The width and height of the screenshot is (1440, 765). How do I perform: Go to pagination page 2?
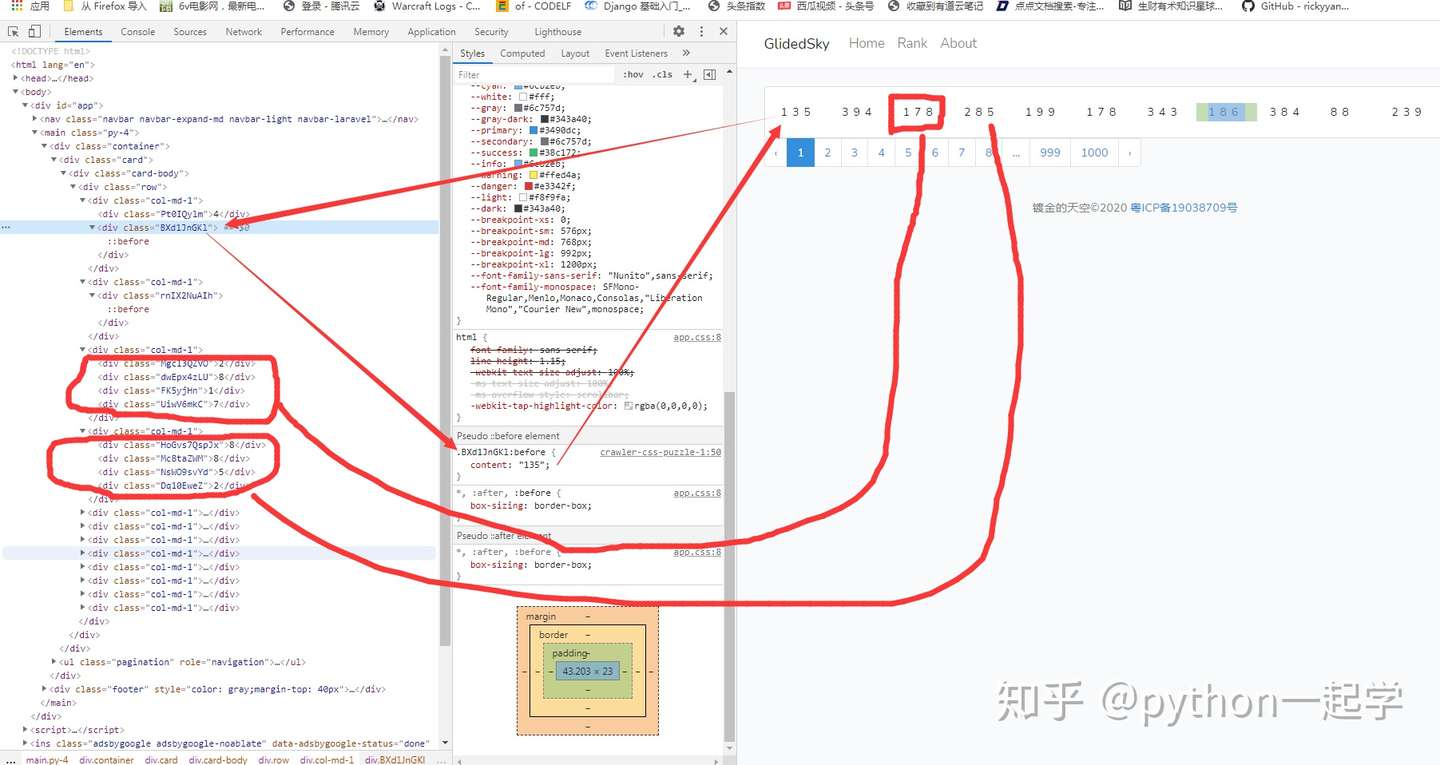pos(827,153)
